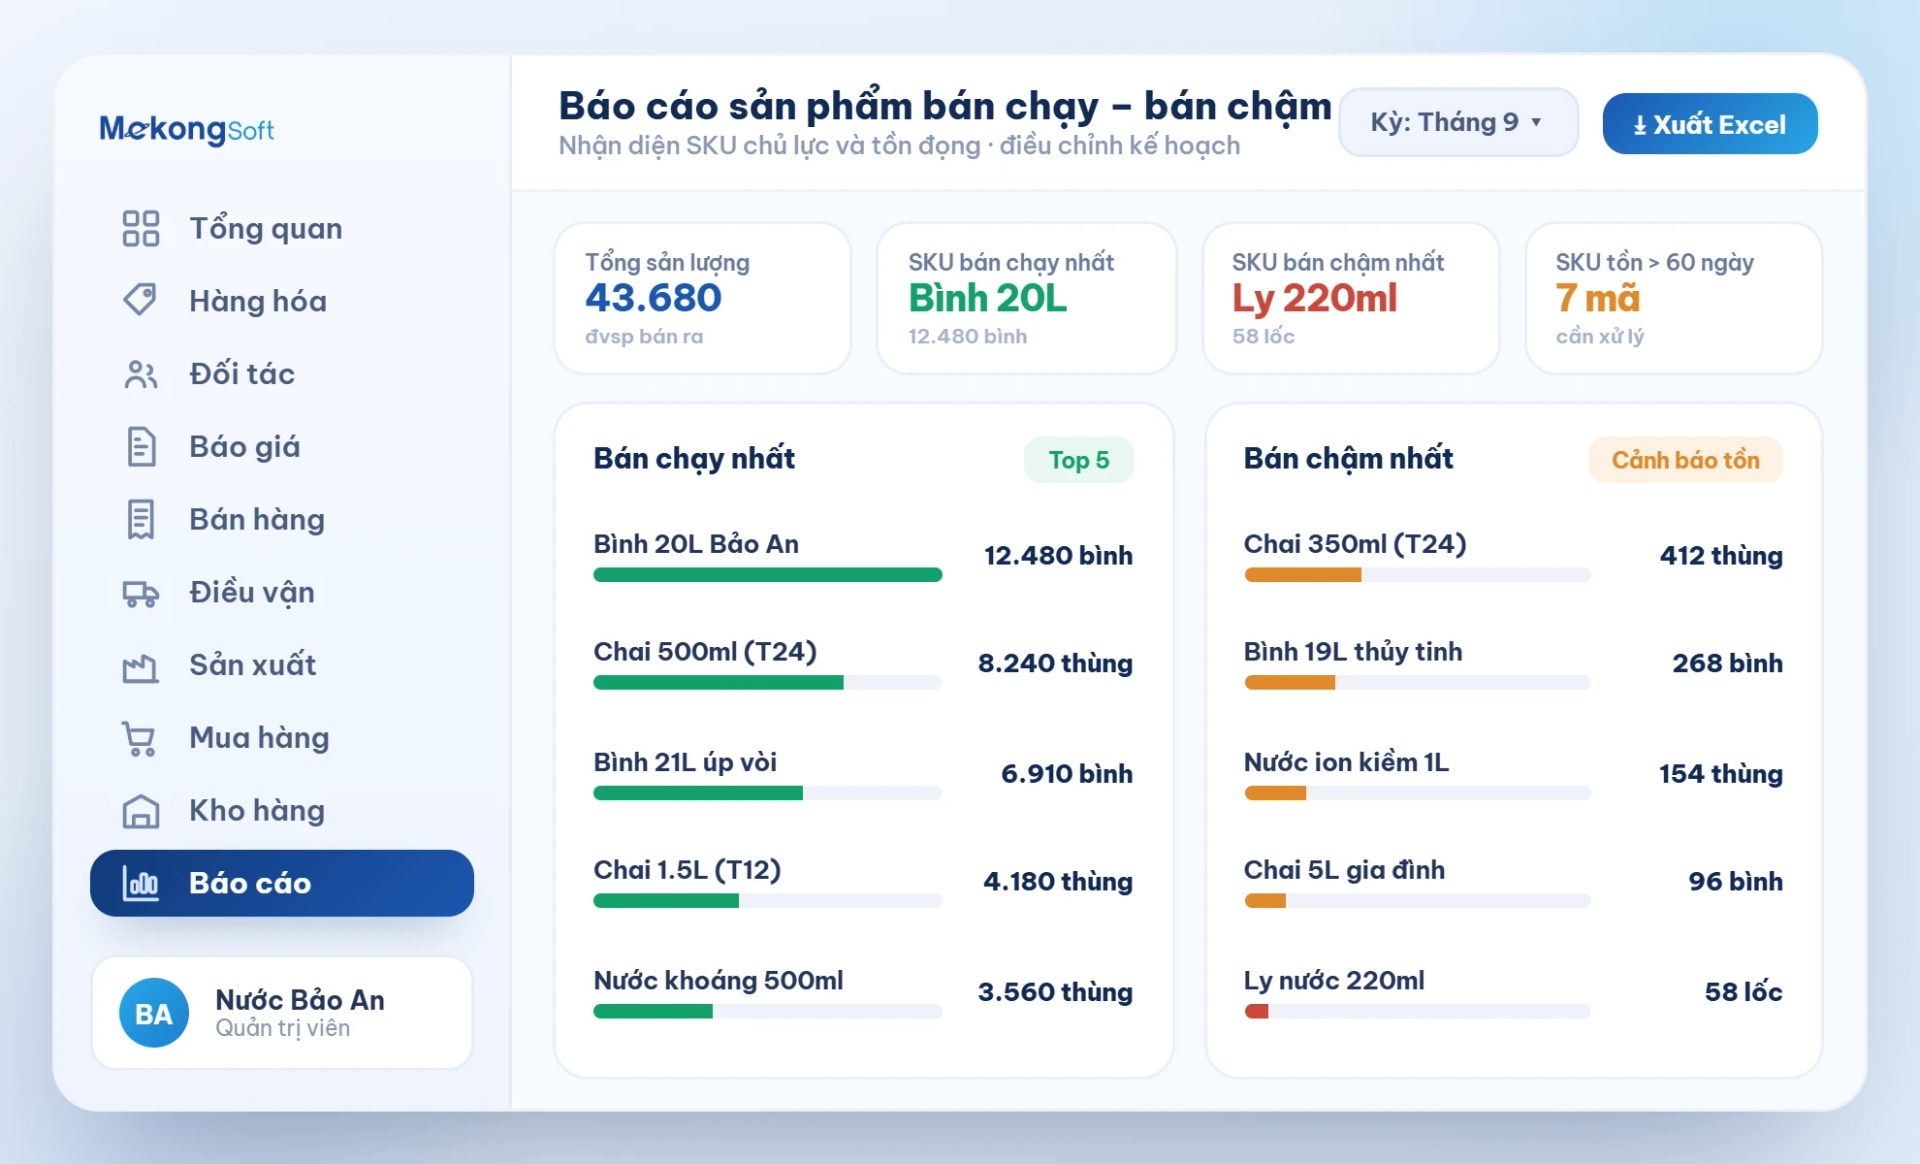Click the Nước khoáng 500ml progress bar
The width and height of the screenshot is (1920, 1164).
pos(768,1011)
